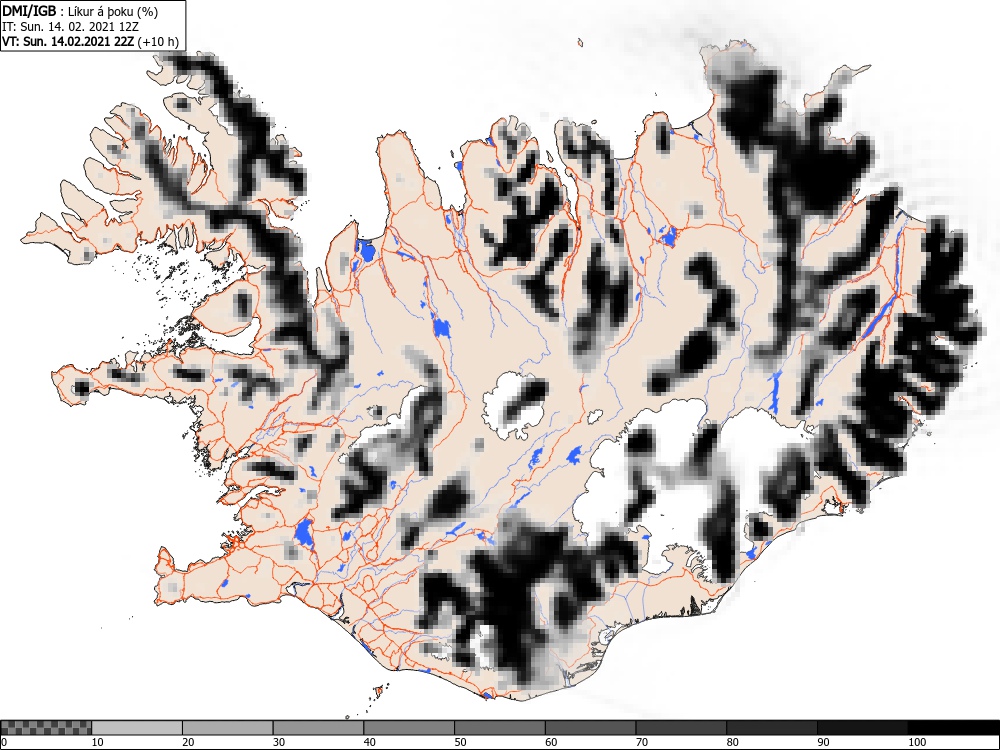Click the 30-40 legend color segment
This screenshot has width=1000, height=750.
click(x=318, y=728)
